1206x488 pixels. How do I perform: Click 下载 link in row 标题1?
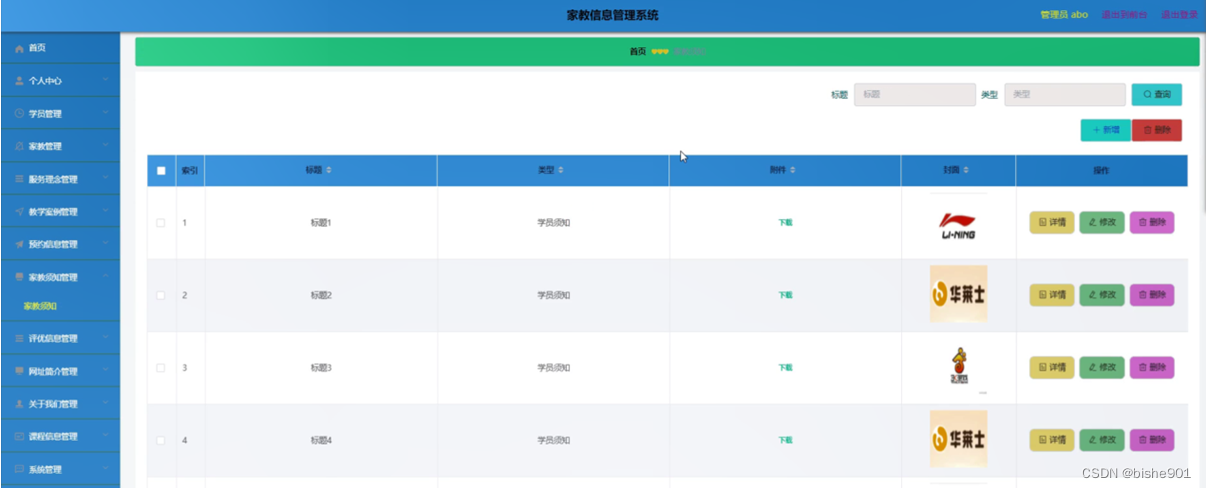[x=785, y=223]
